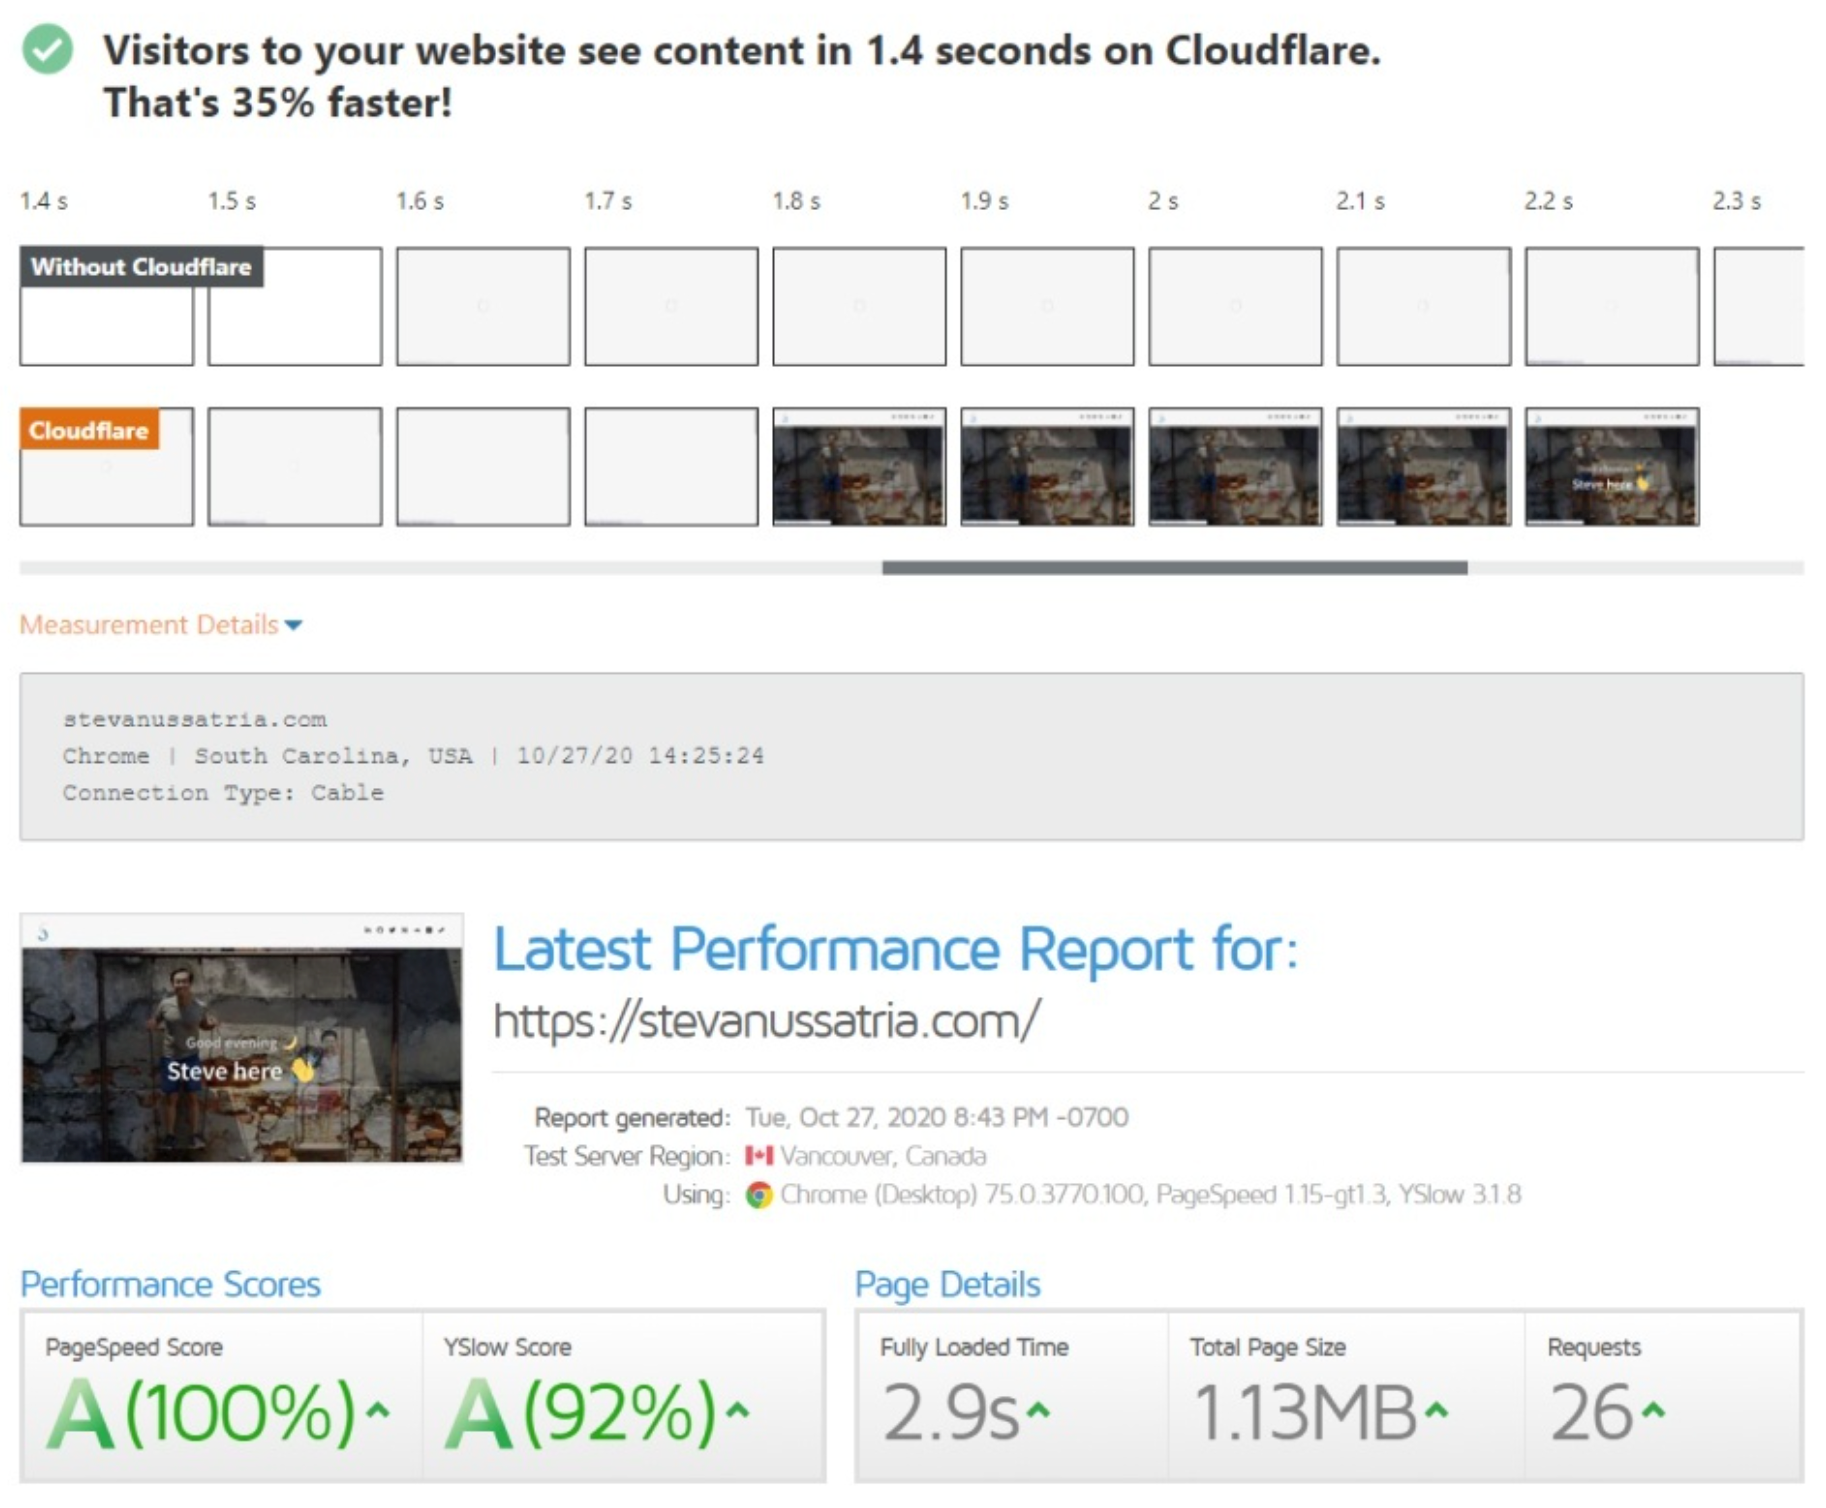The width and height of the screenshot is (1826, 1508).
Task: Open Cloudflare frame at 1.5 s
Action: pyautogui.click(x=295, y=466)
